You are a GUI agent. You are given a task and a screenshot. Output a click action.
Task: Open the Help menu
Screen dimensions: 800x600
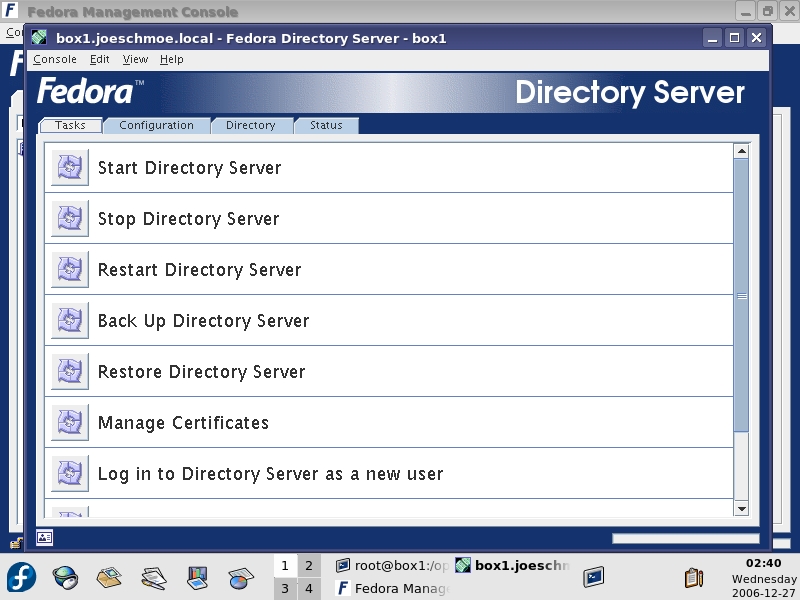[172, 60]
